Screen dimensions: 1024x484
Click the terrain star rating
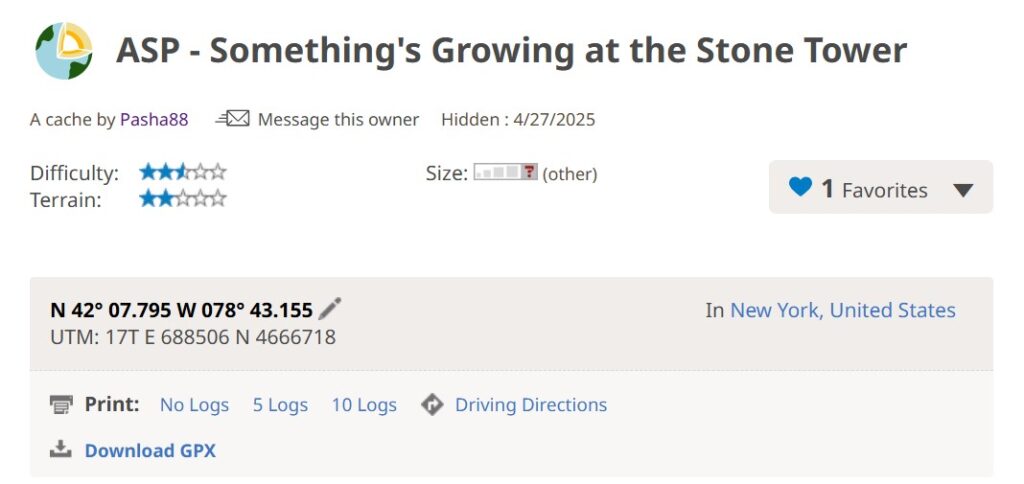click(183, 198)
